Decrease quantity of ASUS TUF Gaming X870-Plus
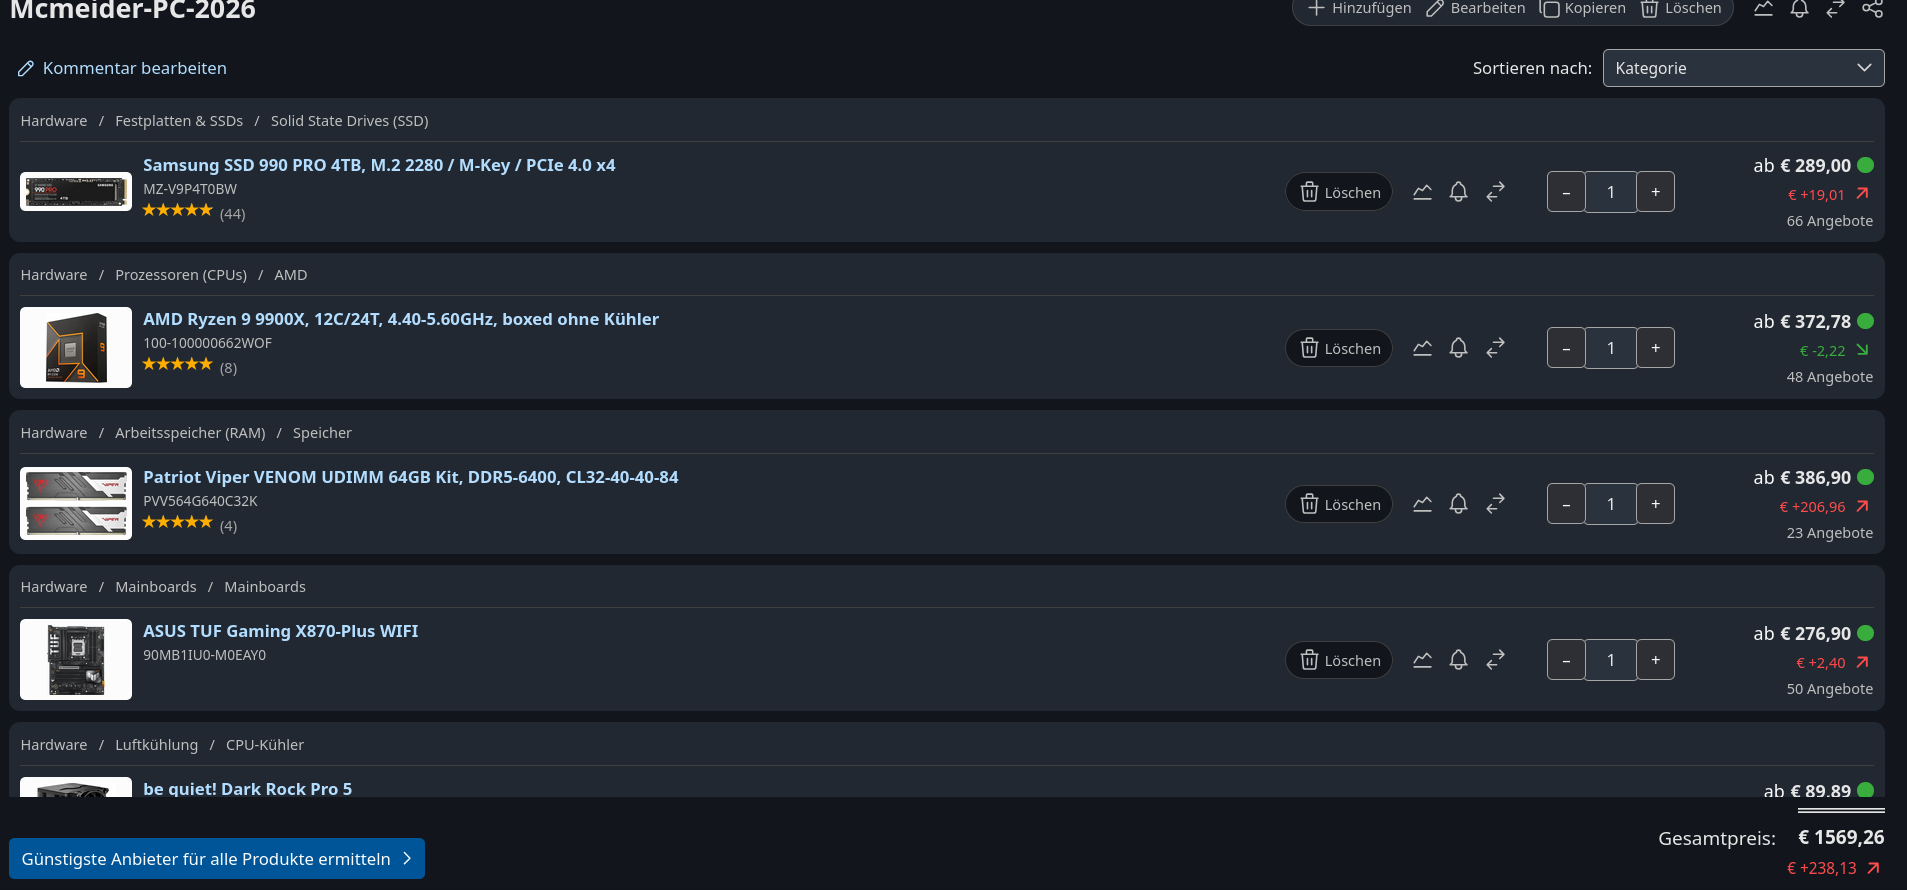This screenshot has height=890, width=1907. [x=1566, y=660]
